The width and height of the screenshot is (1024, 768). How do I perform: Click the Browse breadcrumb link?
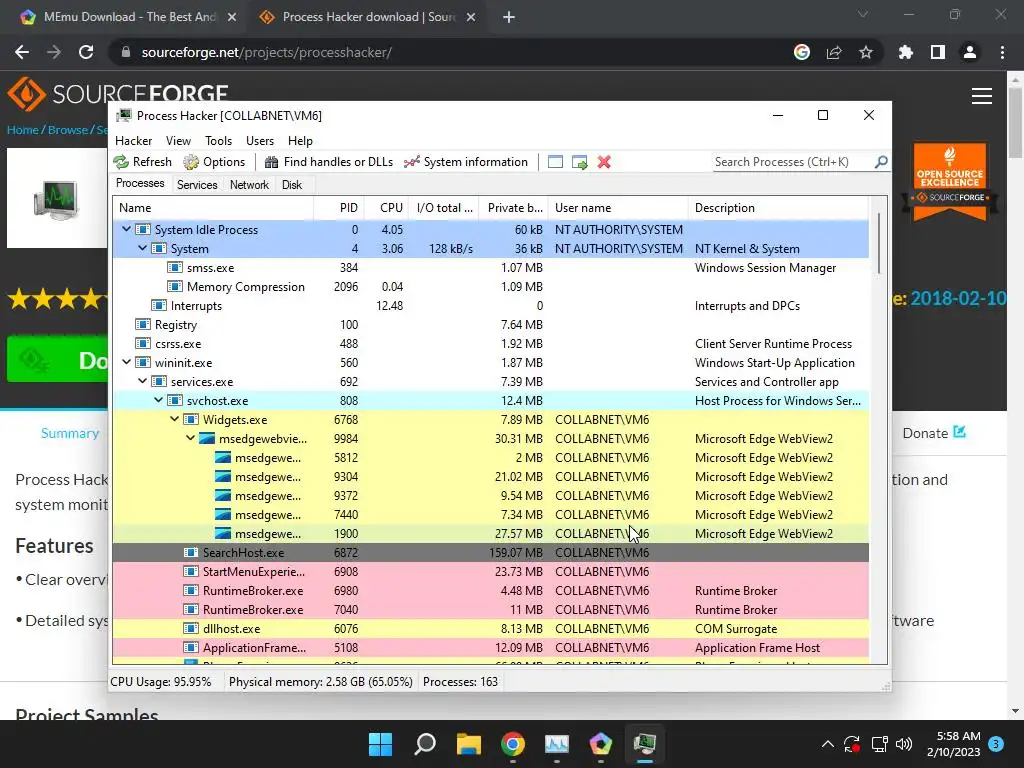coord(67,130)
